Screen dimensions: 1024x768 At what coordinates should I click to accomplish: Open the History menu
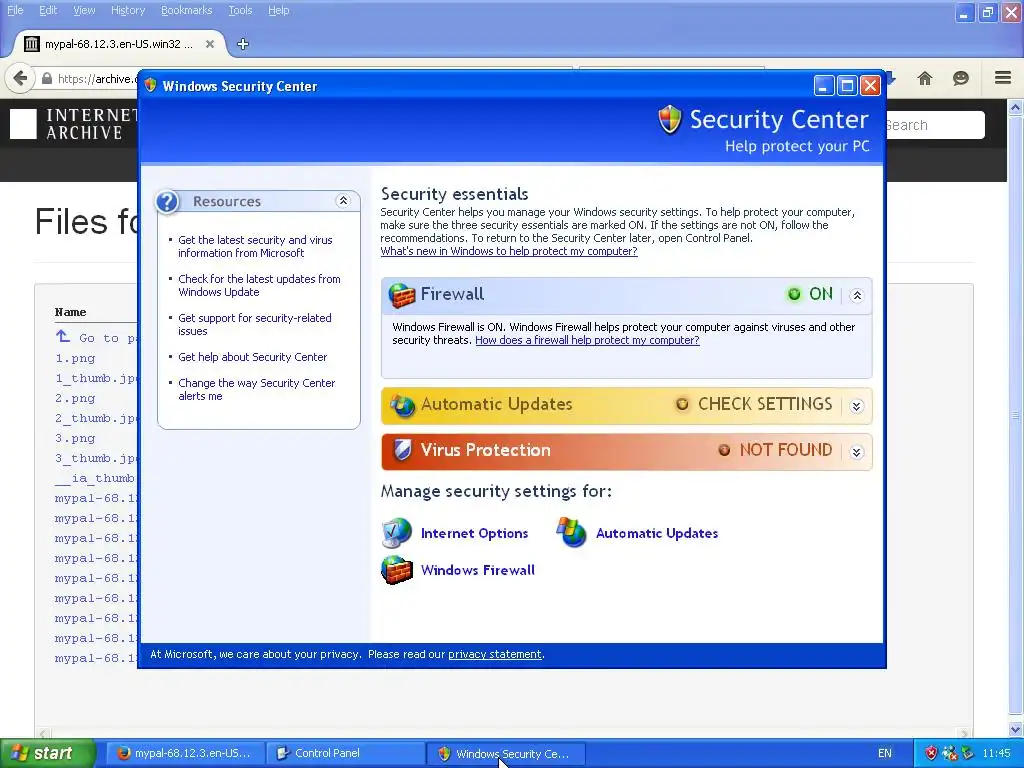128,10
